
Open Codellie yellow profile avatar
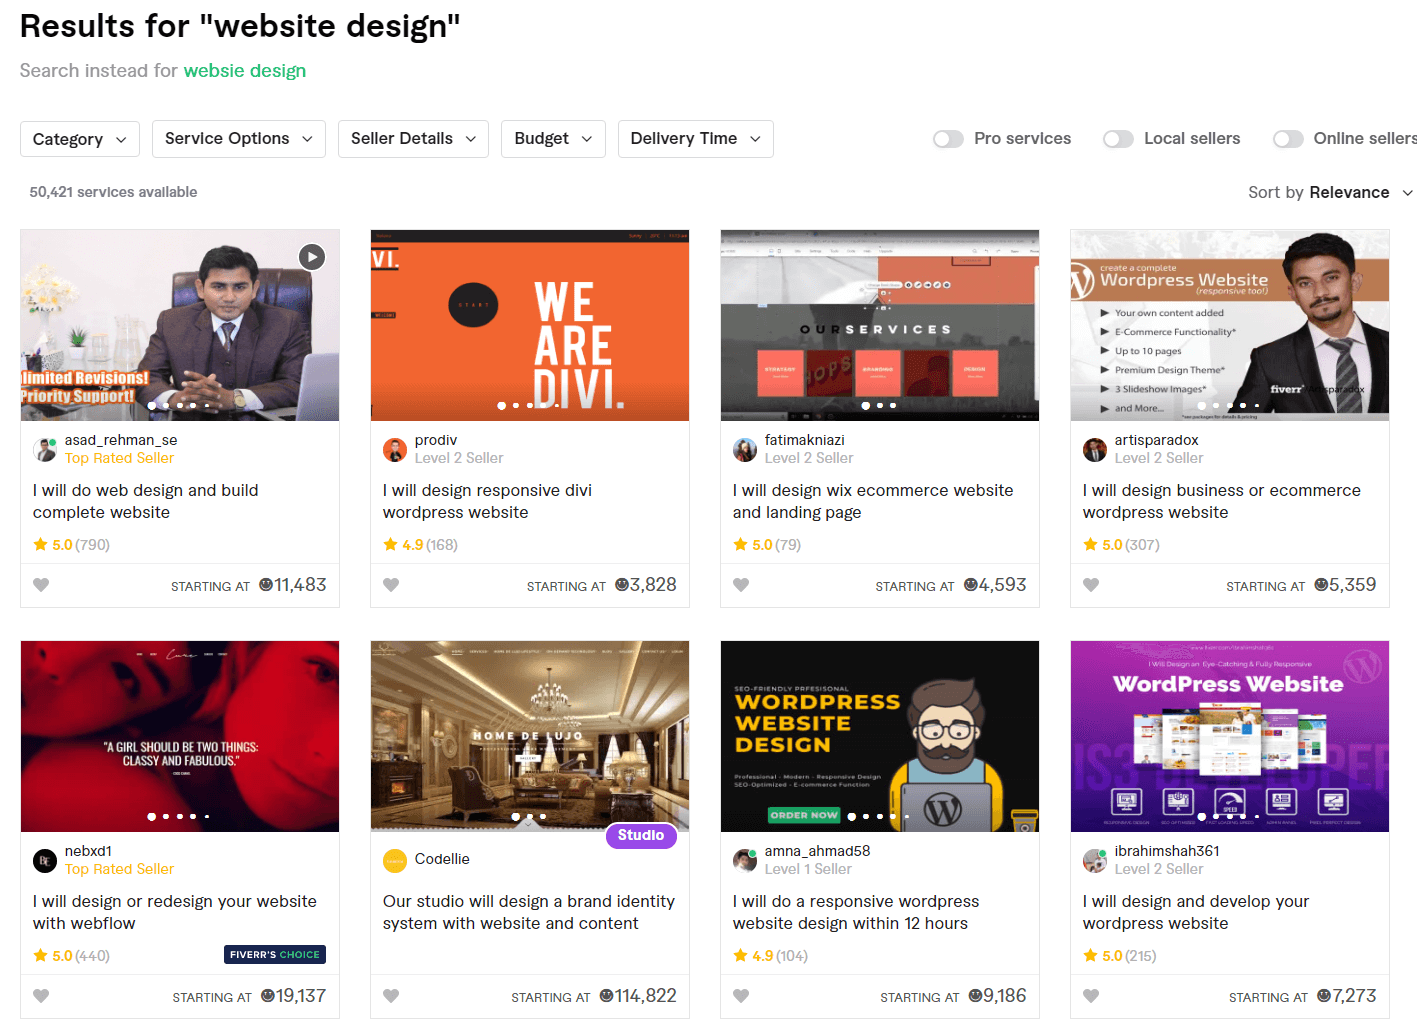[x=395, y=861]
